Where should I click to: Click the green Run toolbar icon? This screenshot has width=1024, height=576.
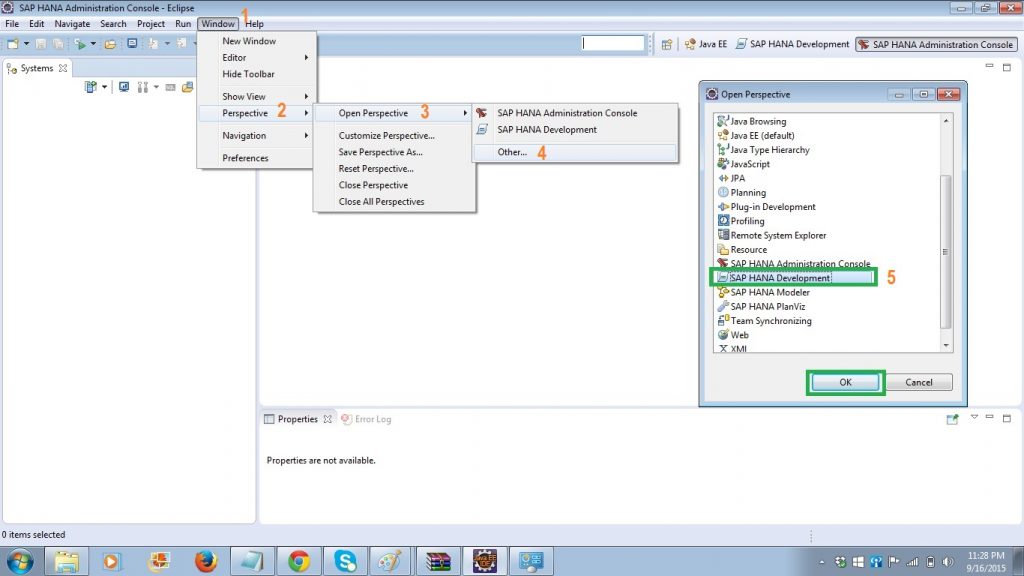tap(80, 44)
